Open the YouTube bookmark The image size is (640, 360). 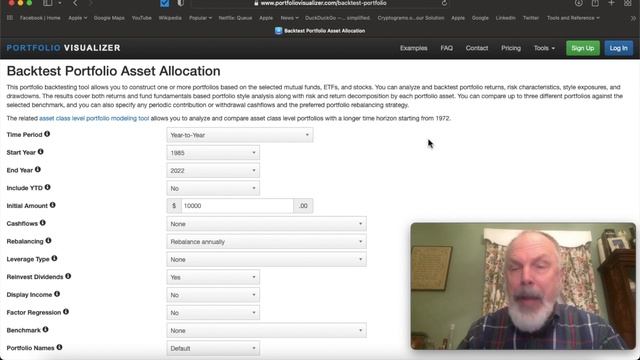tap(142, 18)
